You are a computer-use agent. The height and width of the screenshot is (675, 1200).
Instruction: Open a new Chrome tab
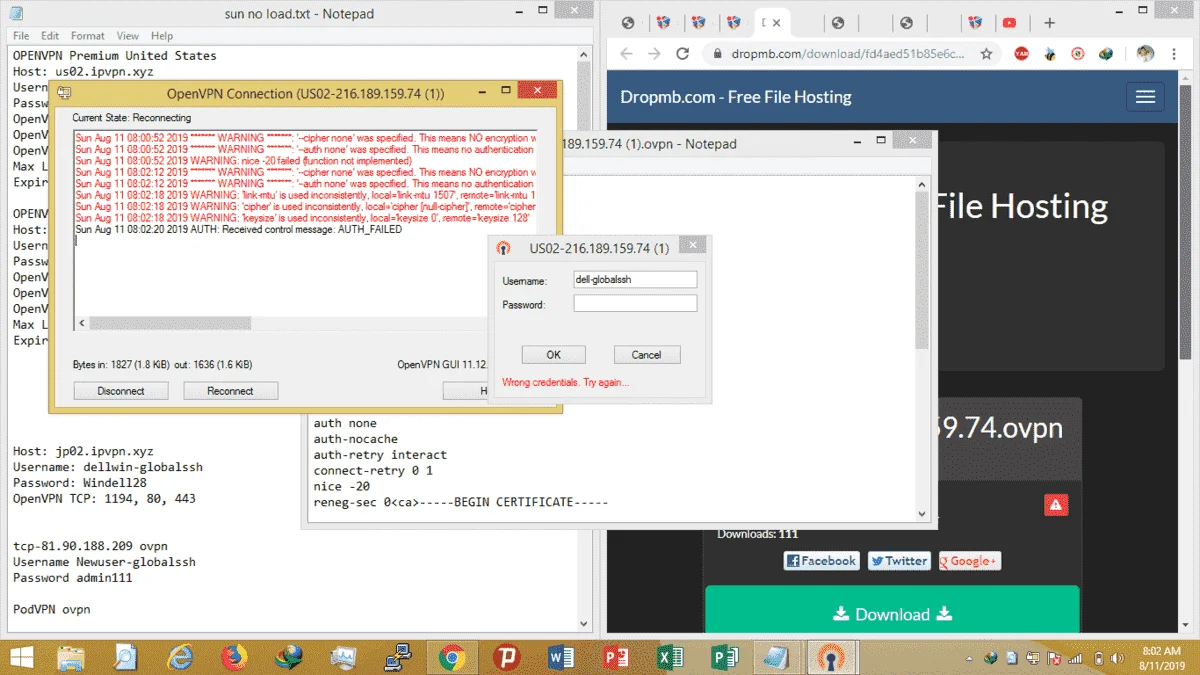(1049, 22)
